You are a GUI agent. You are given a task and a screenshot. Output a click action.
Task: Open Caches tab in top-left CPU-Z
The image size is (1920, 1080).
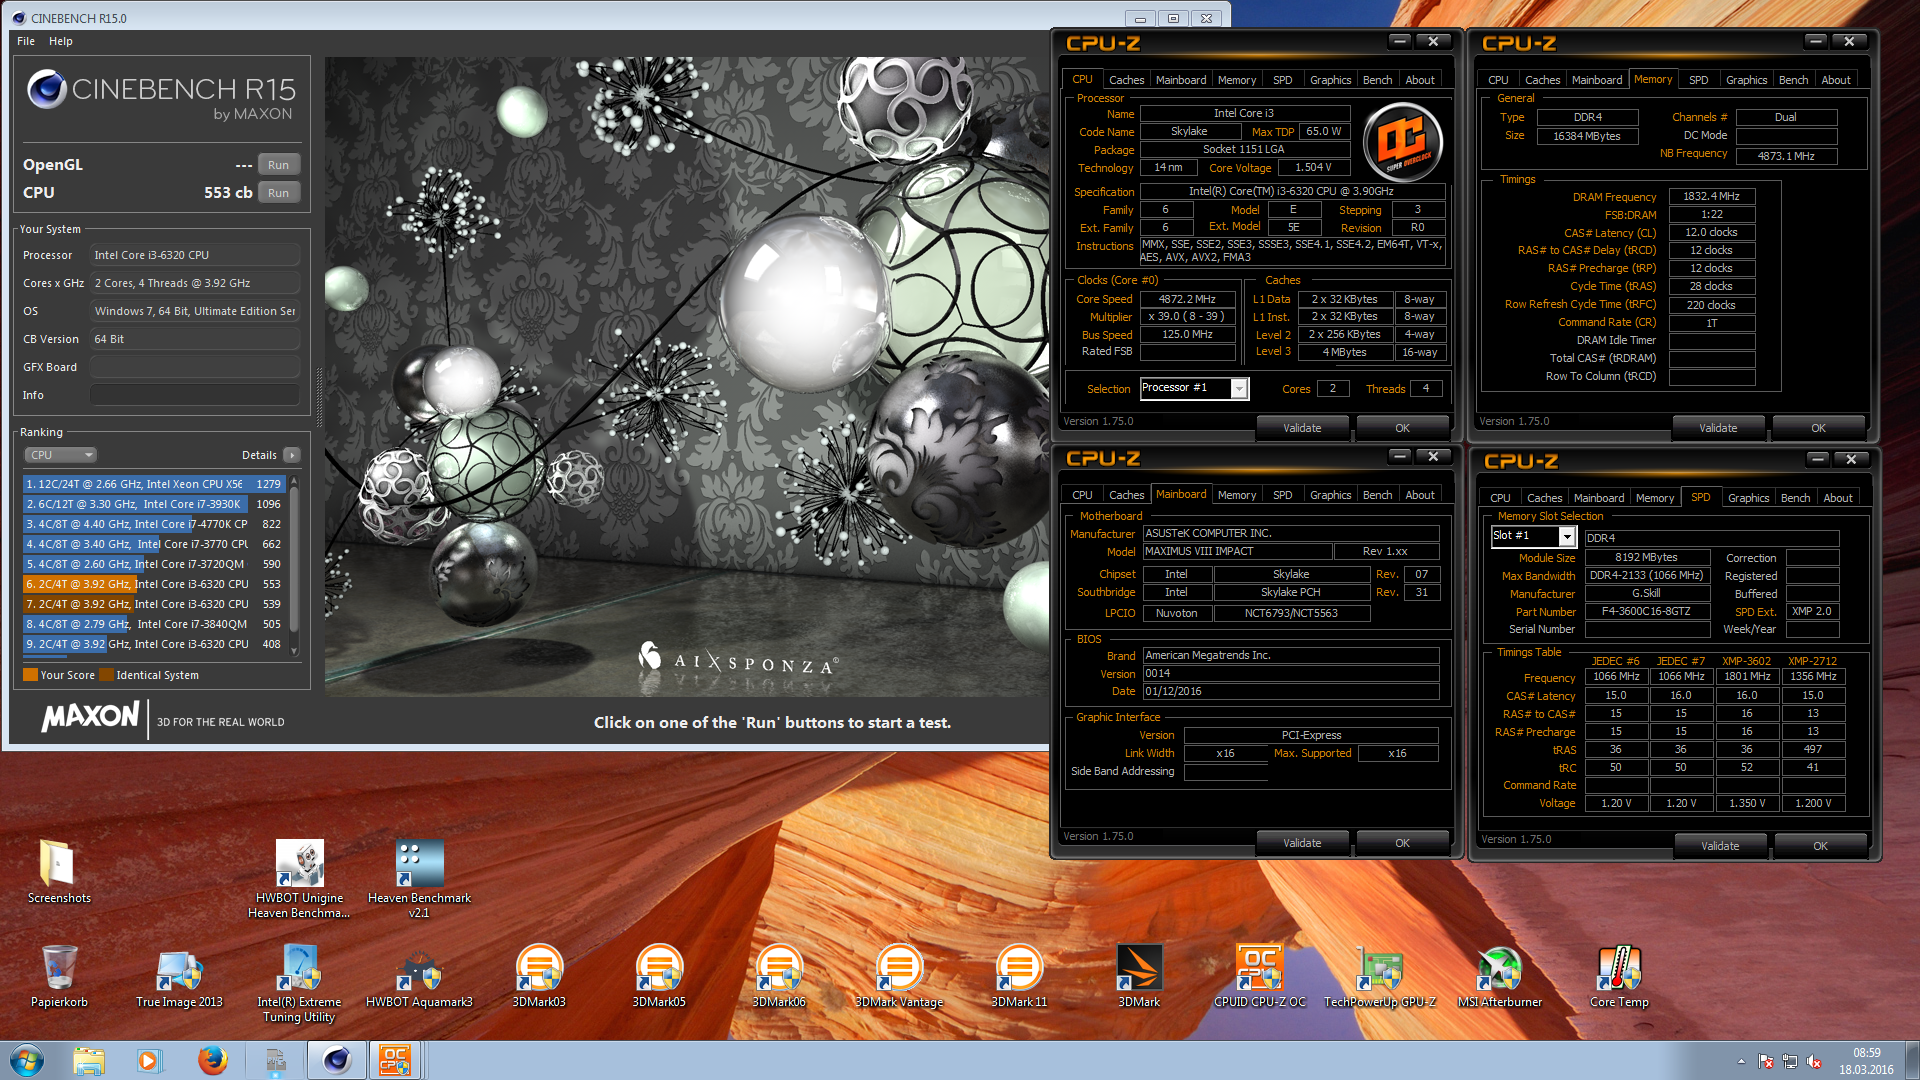pyautogui.click(x=1126, y=80)
